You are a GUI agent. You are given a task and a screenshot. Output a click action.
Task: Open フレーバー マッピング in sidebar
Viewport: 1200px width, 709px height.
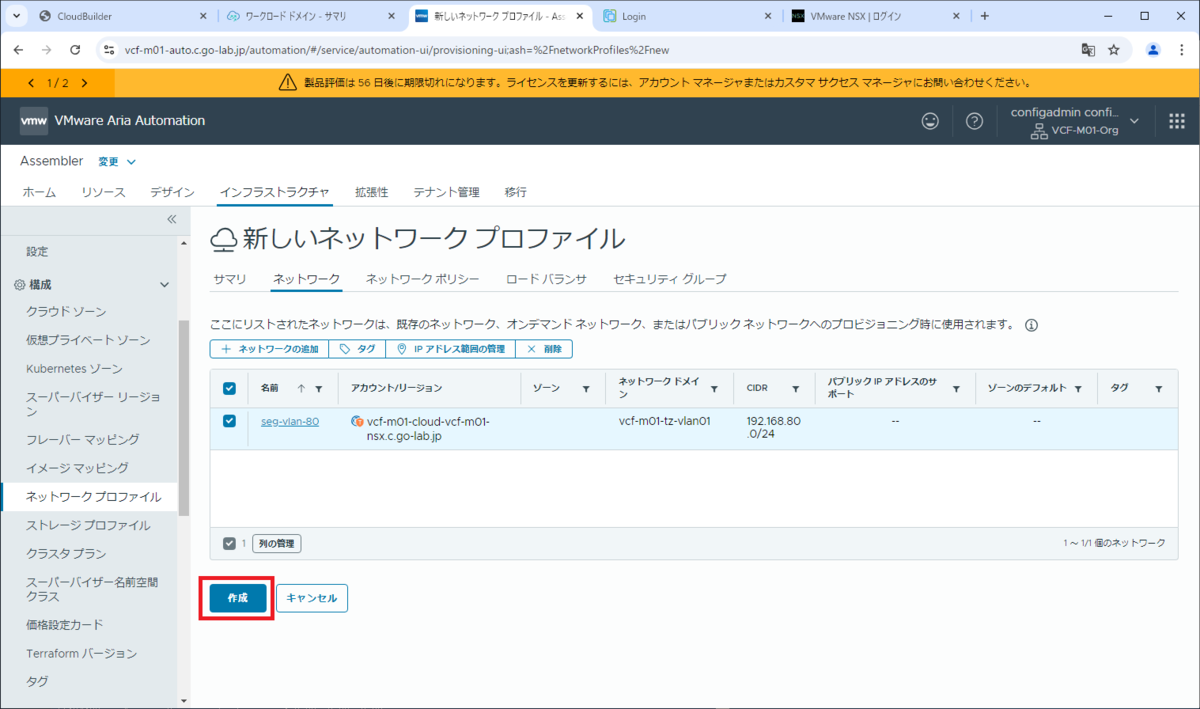[x=83, y=439]
